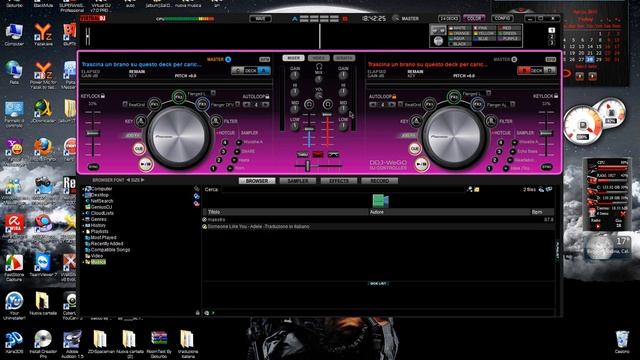Toggle left headphone cue button in mixer
Viewport: 640px width, 360px height.
tap(309, 104)
